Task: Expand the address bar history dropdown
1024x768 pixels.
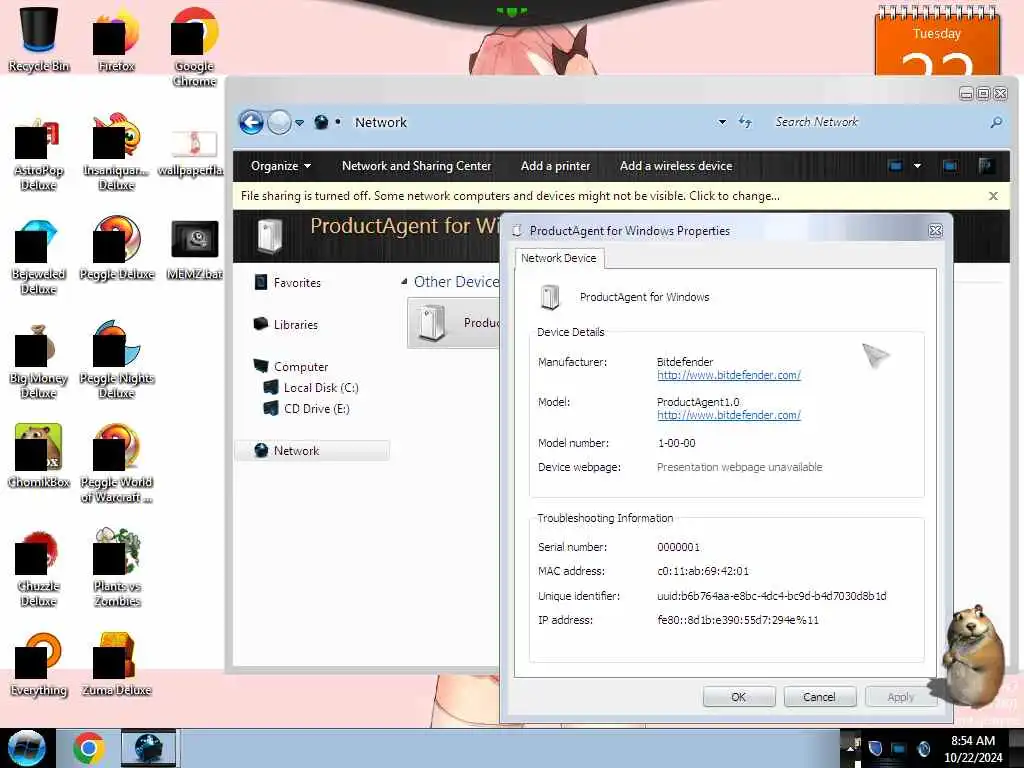Action: pos(722,122)
